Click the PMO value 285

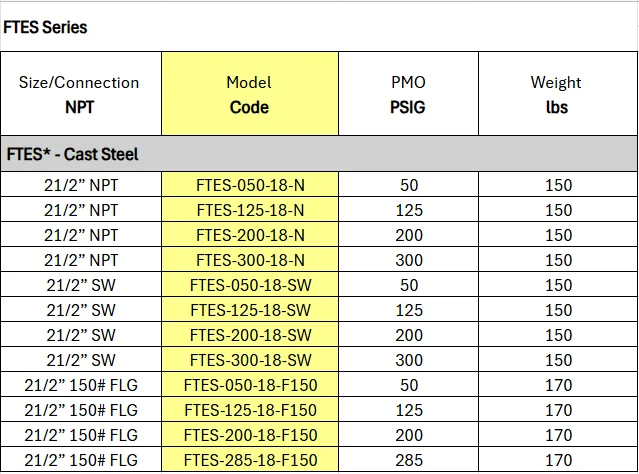point(409,460)
